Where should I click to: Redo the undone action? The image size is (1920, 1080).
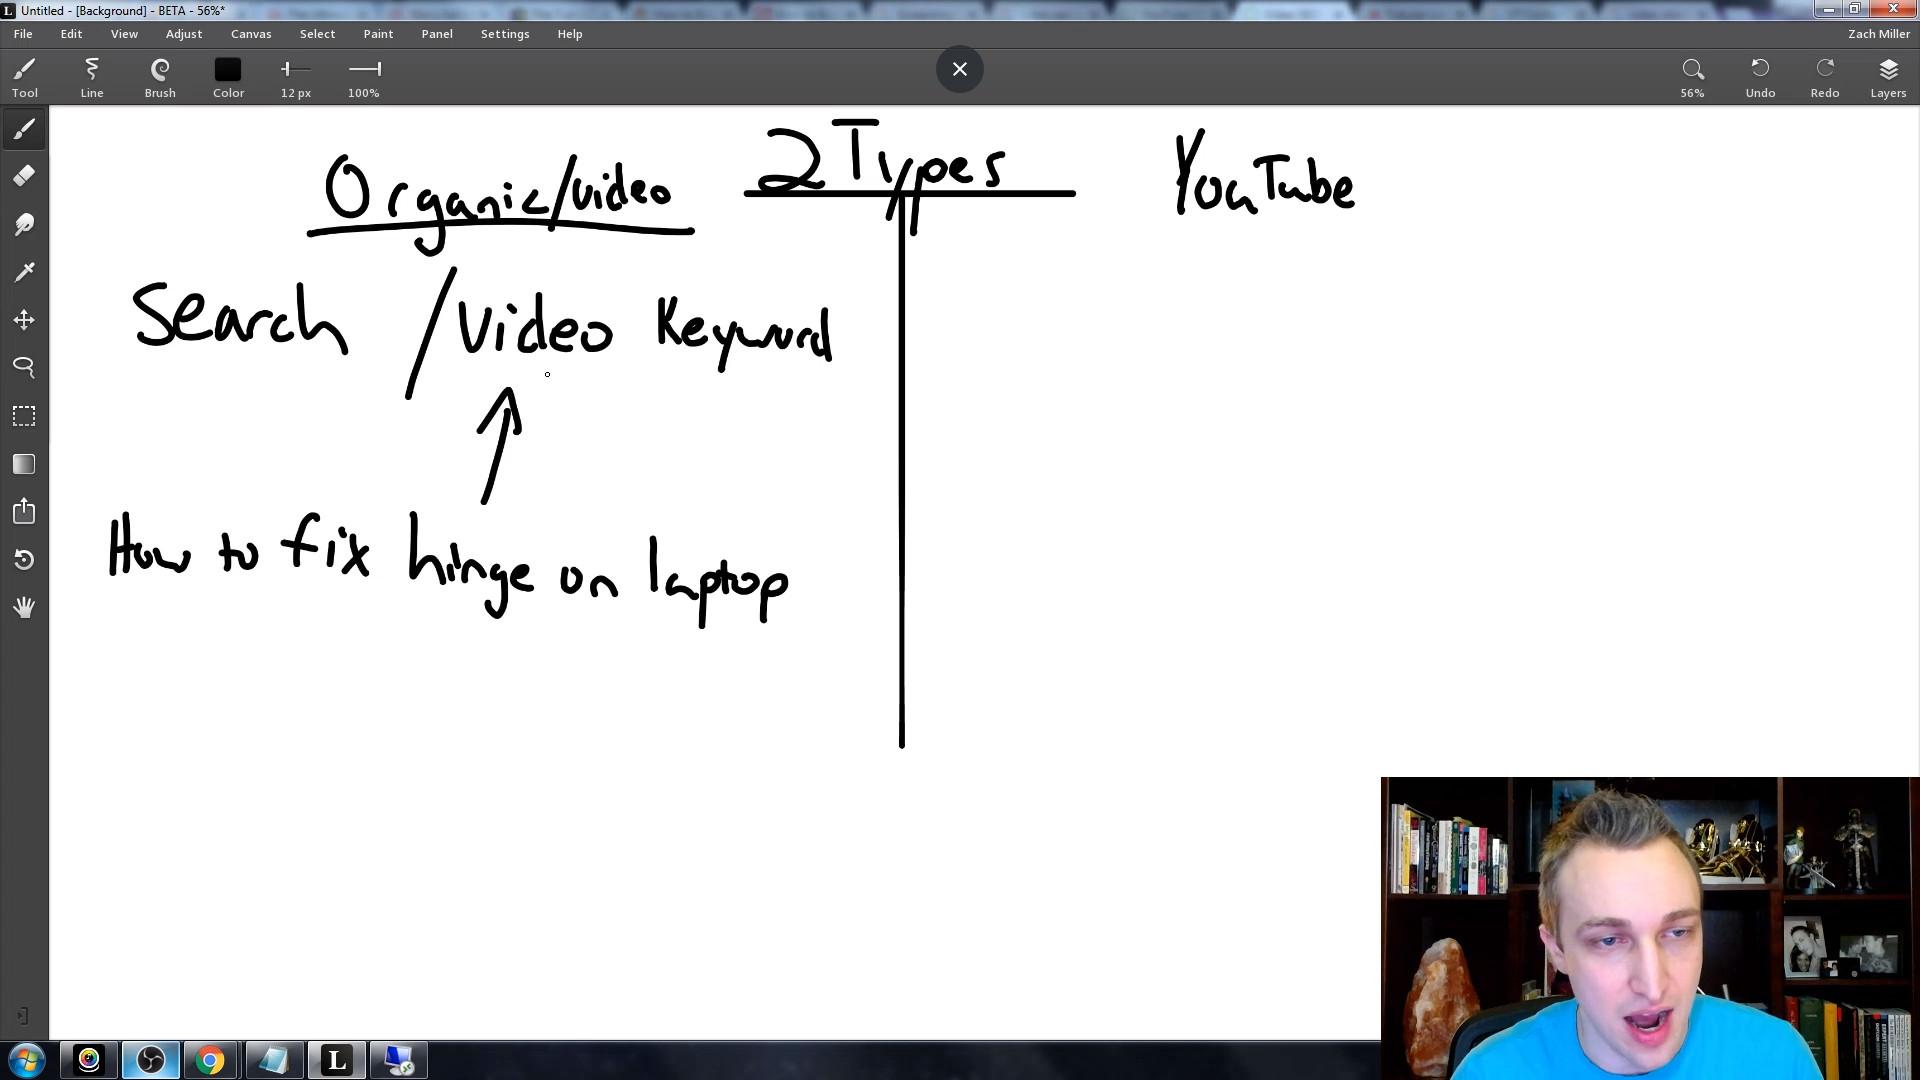(x=1824, y=75)
